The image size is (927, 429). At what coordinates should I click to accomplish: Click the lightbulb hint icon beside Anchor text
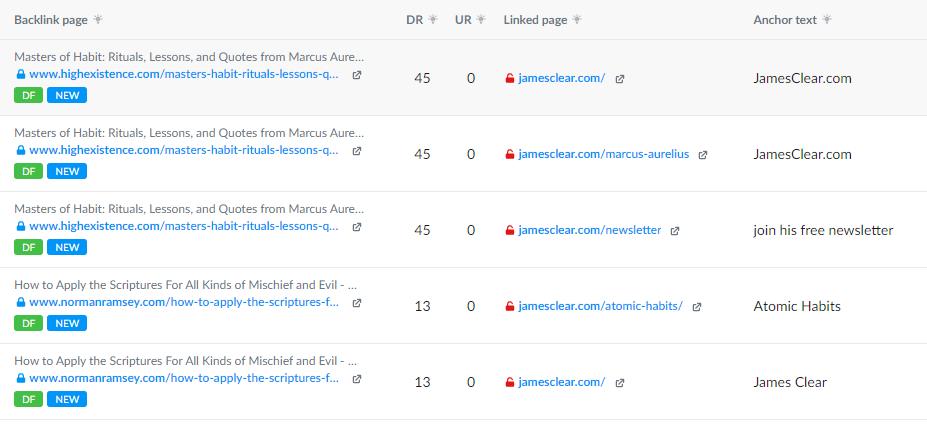(826, 20)
